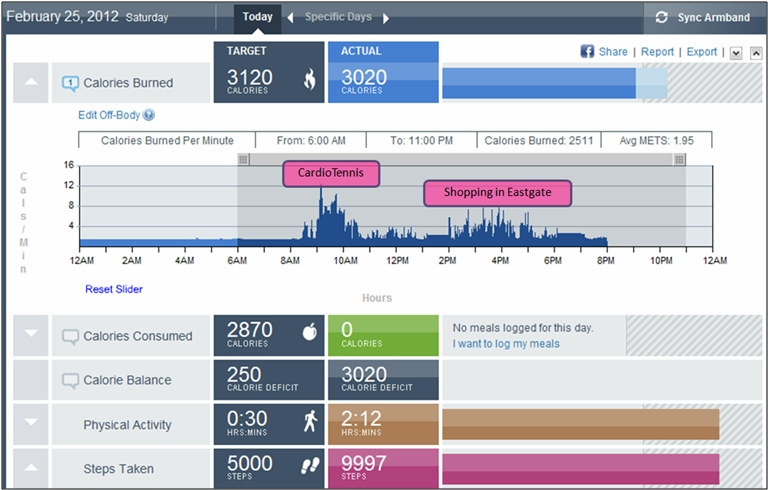Grab the right time-range slider handle
The image size is (768, 490).
(679, 159)
